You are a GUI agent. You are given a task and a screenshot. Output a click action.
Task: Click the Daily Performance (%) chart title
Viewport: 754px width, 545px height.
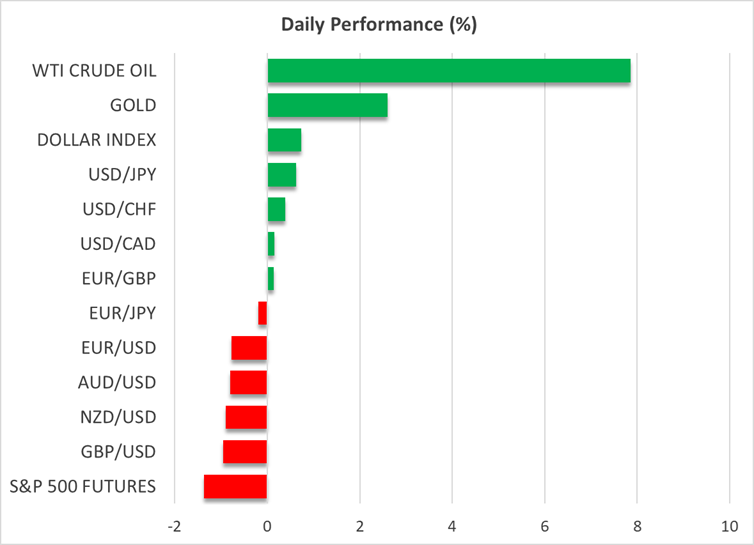[377, 25]
